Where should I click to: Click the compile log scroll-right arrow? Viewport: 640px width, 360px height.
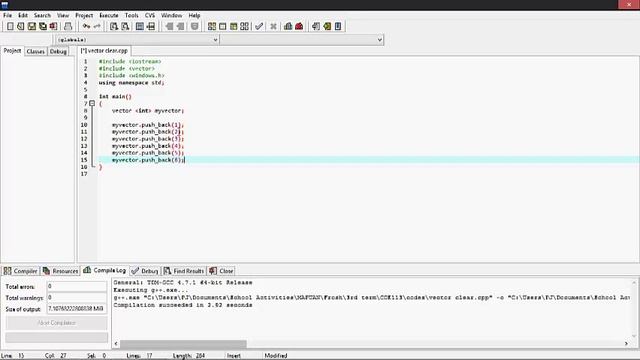click(x=626, y=344)
